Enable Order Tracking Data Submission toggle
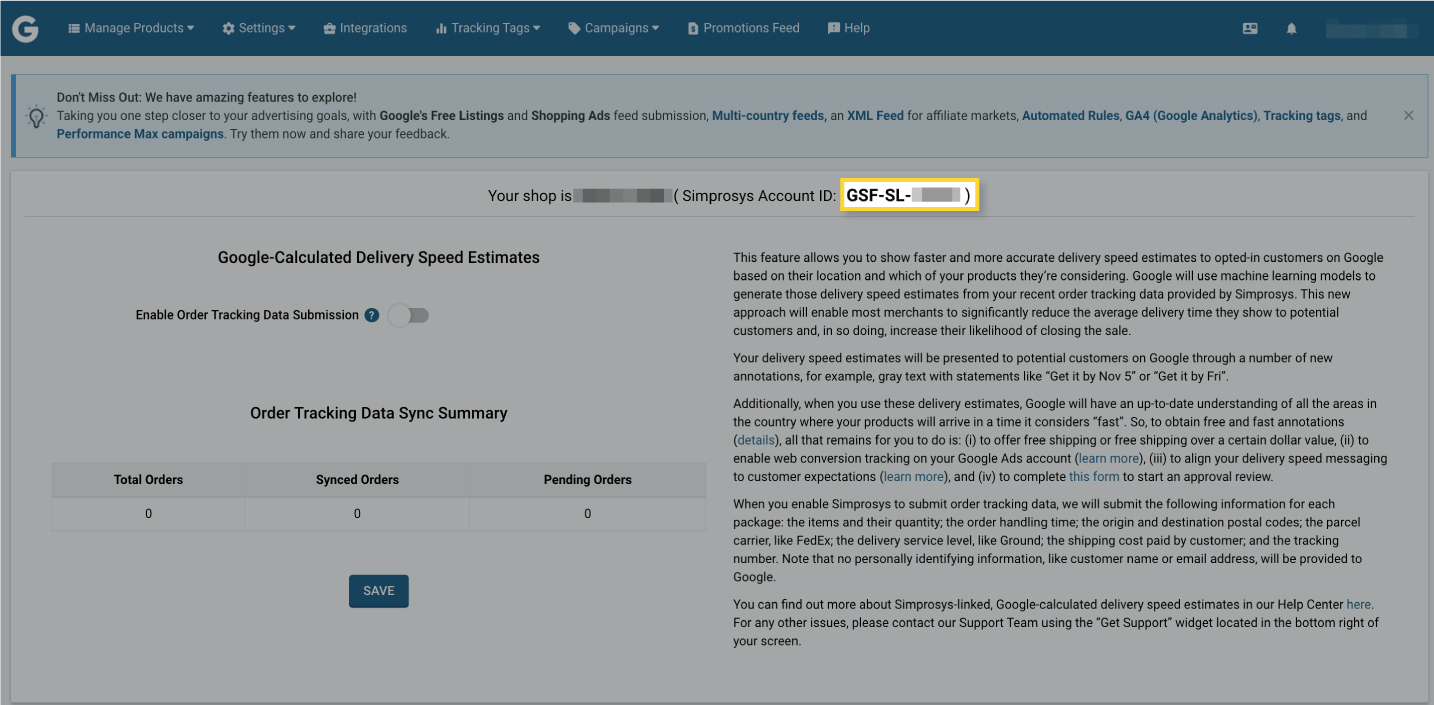This screenshot has height=705, width=1434. coord(408,315)
